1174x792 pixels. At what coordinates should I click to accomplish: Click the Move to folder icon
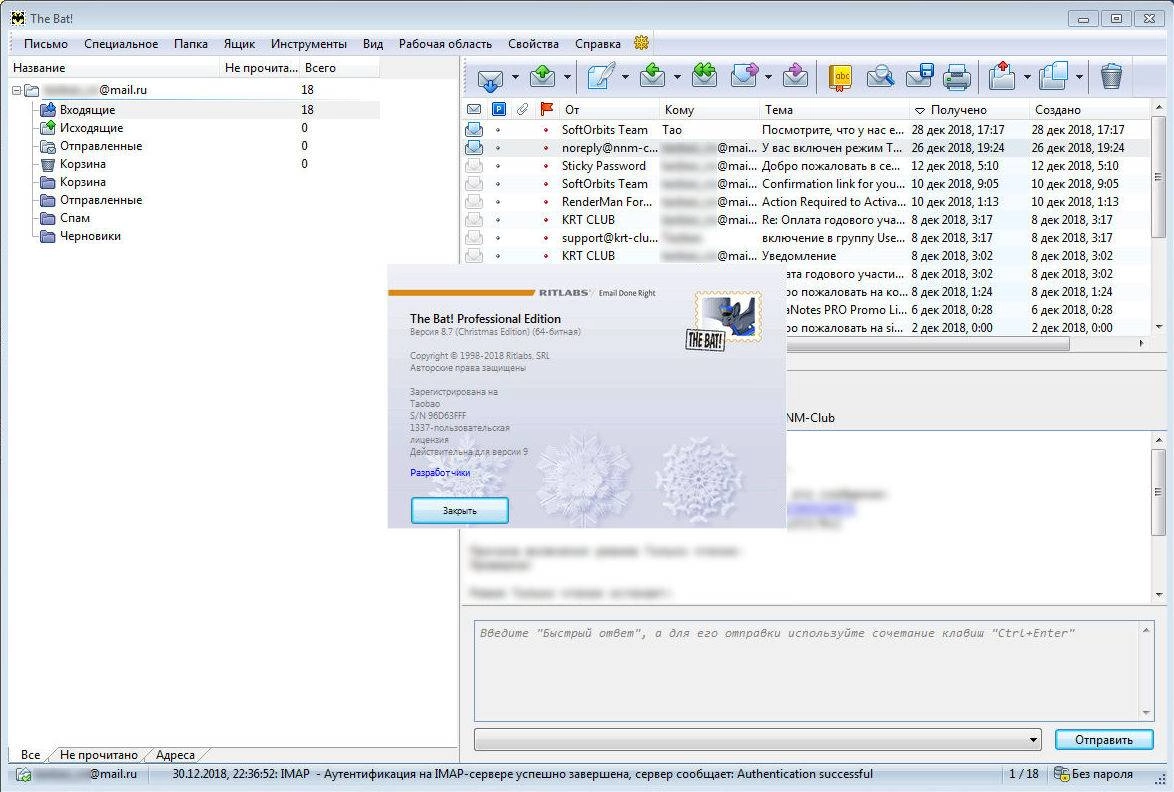click(1003, 76)
